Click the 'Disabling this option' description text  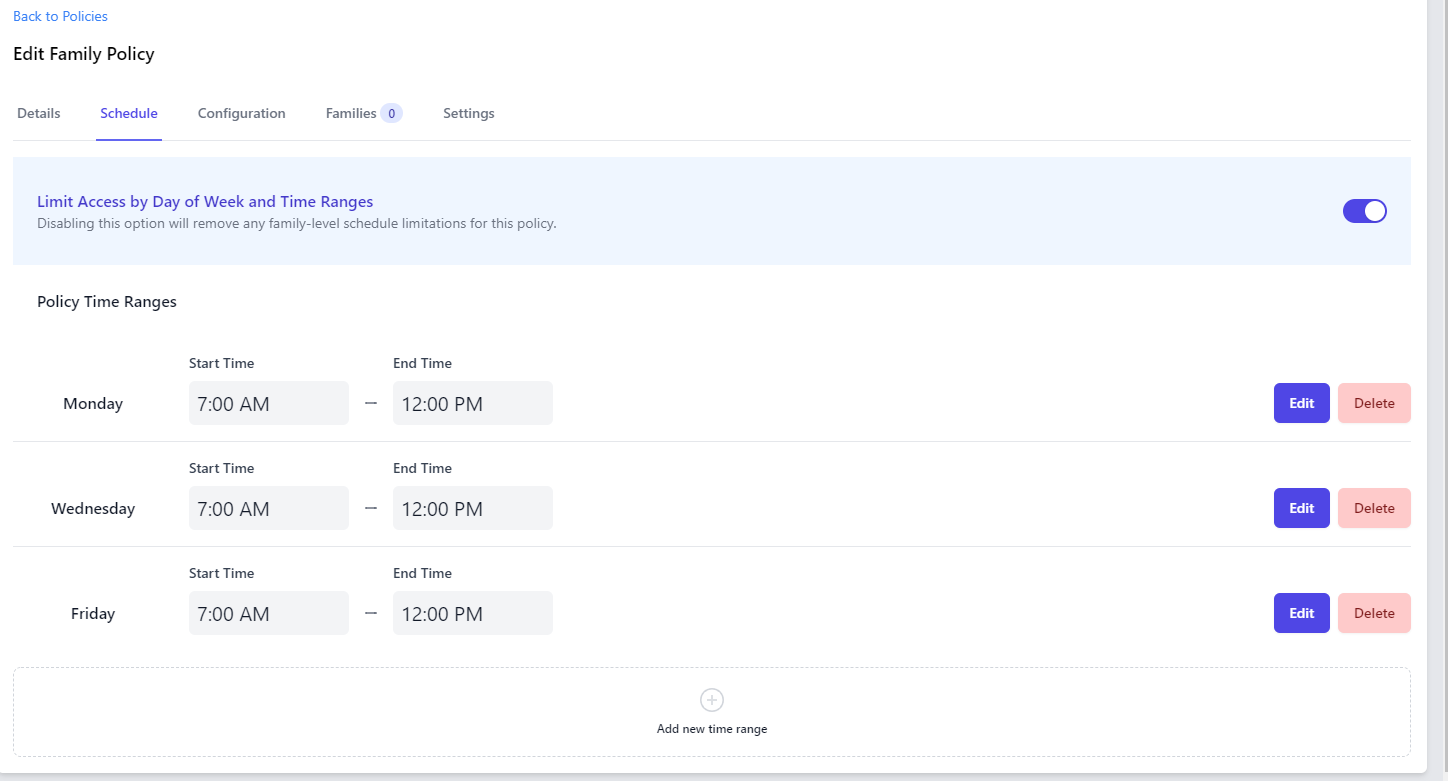click(x=297, y=223)
